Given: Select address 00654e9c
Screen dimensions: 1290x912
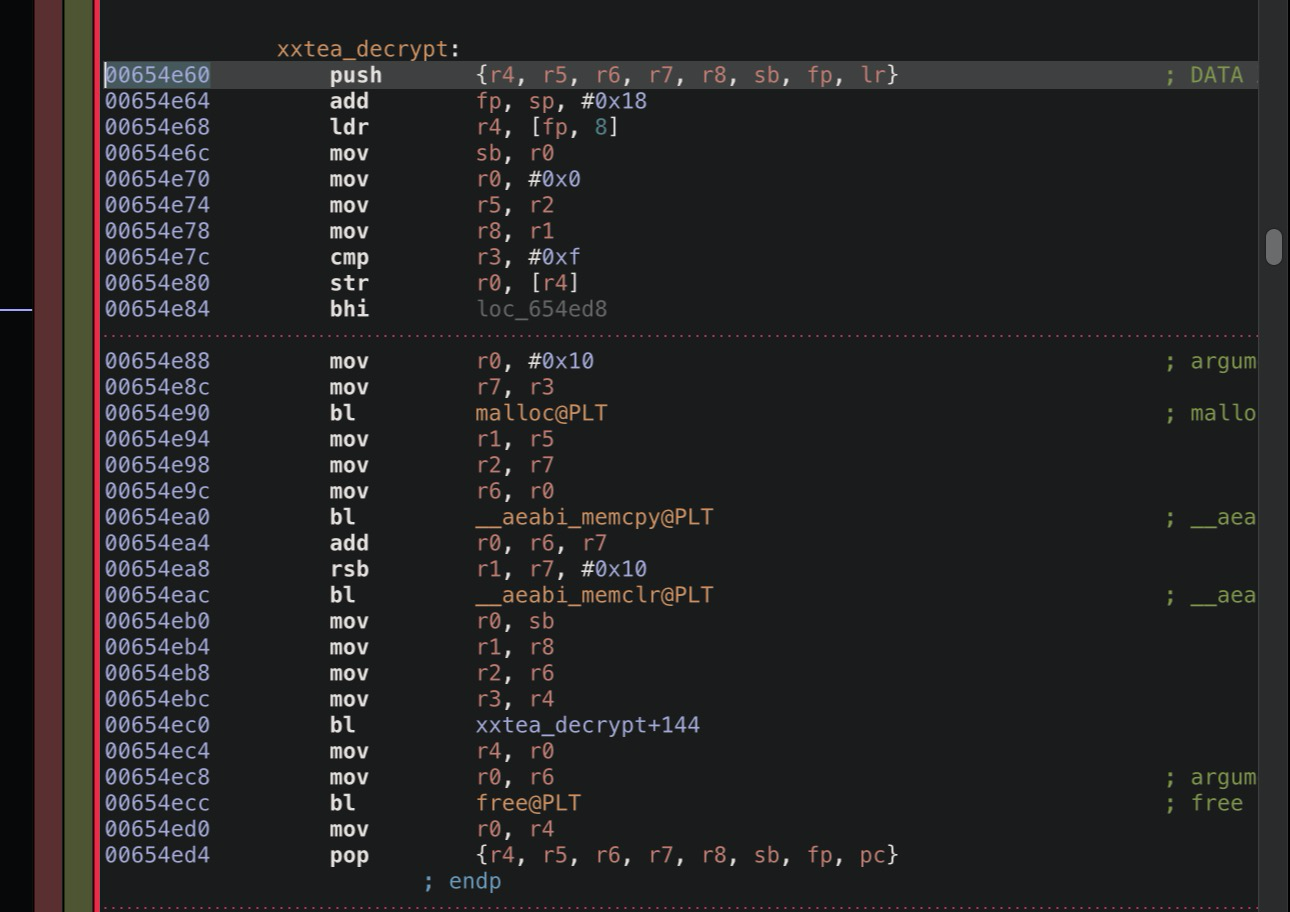Looking at the screenshot, I should 158,491.
